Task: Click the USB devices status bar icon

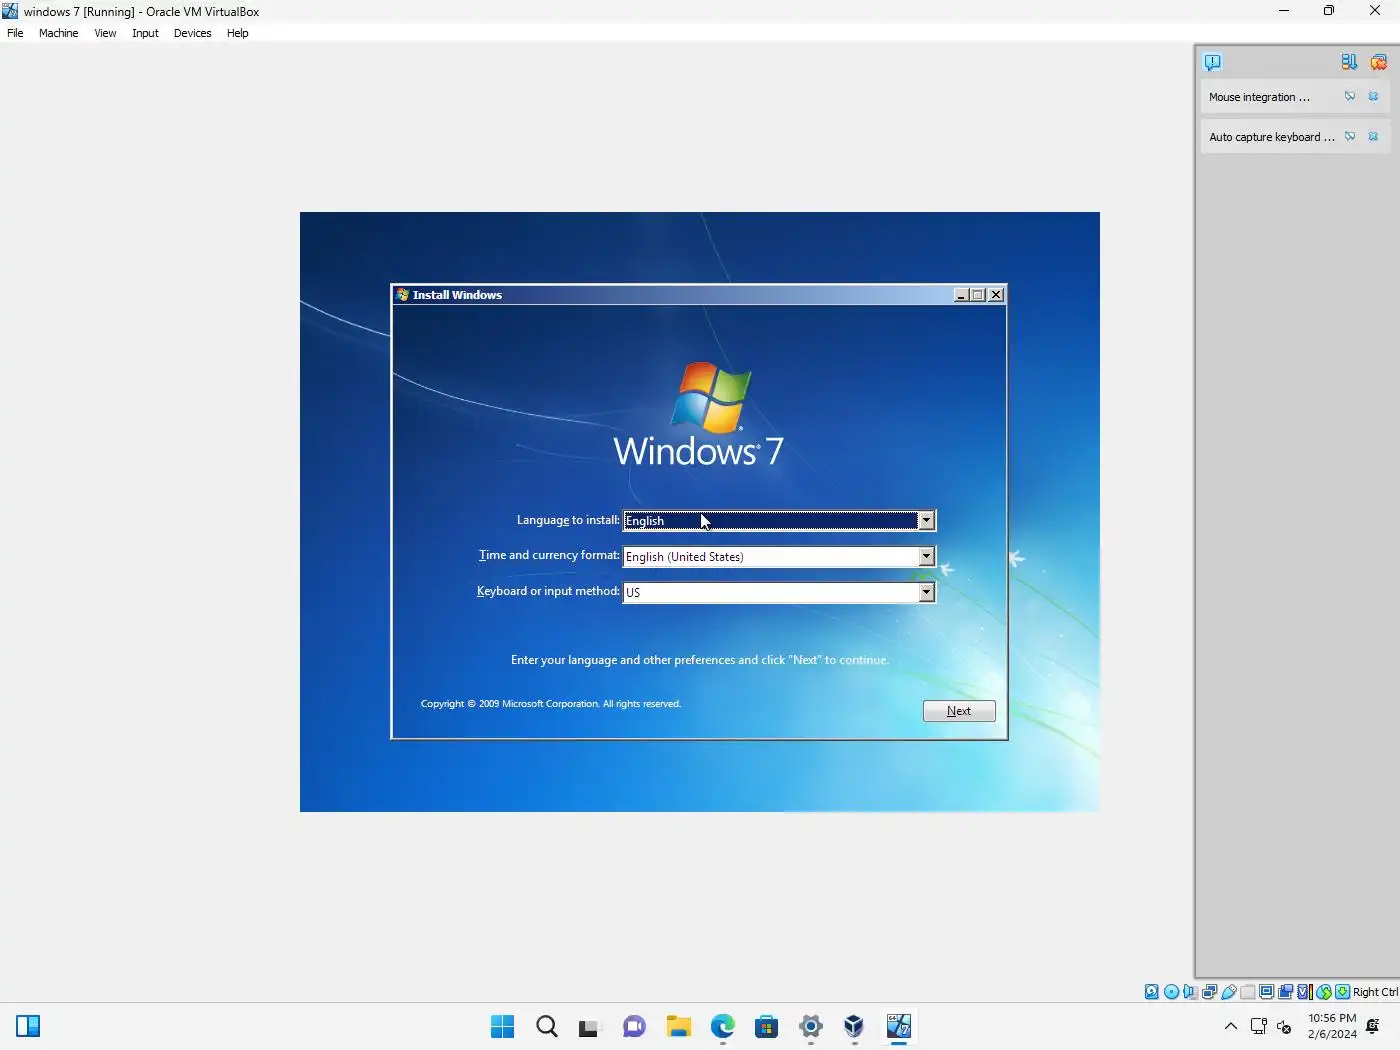Action: (x=1229, y=992)
